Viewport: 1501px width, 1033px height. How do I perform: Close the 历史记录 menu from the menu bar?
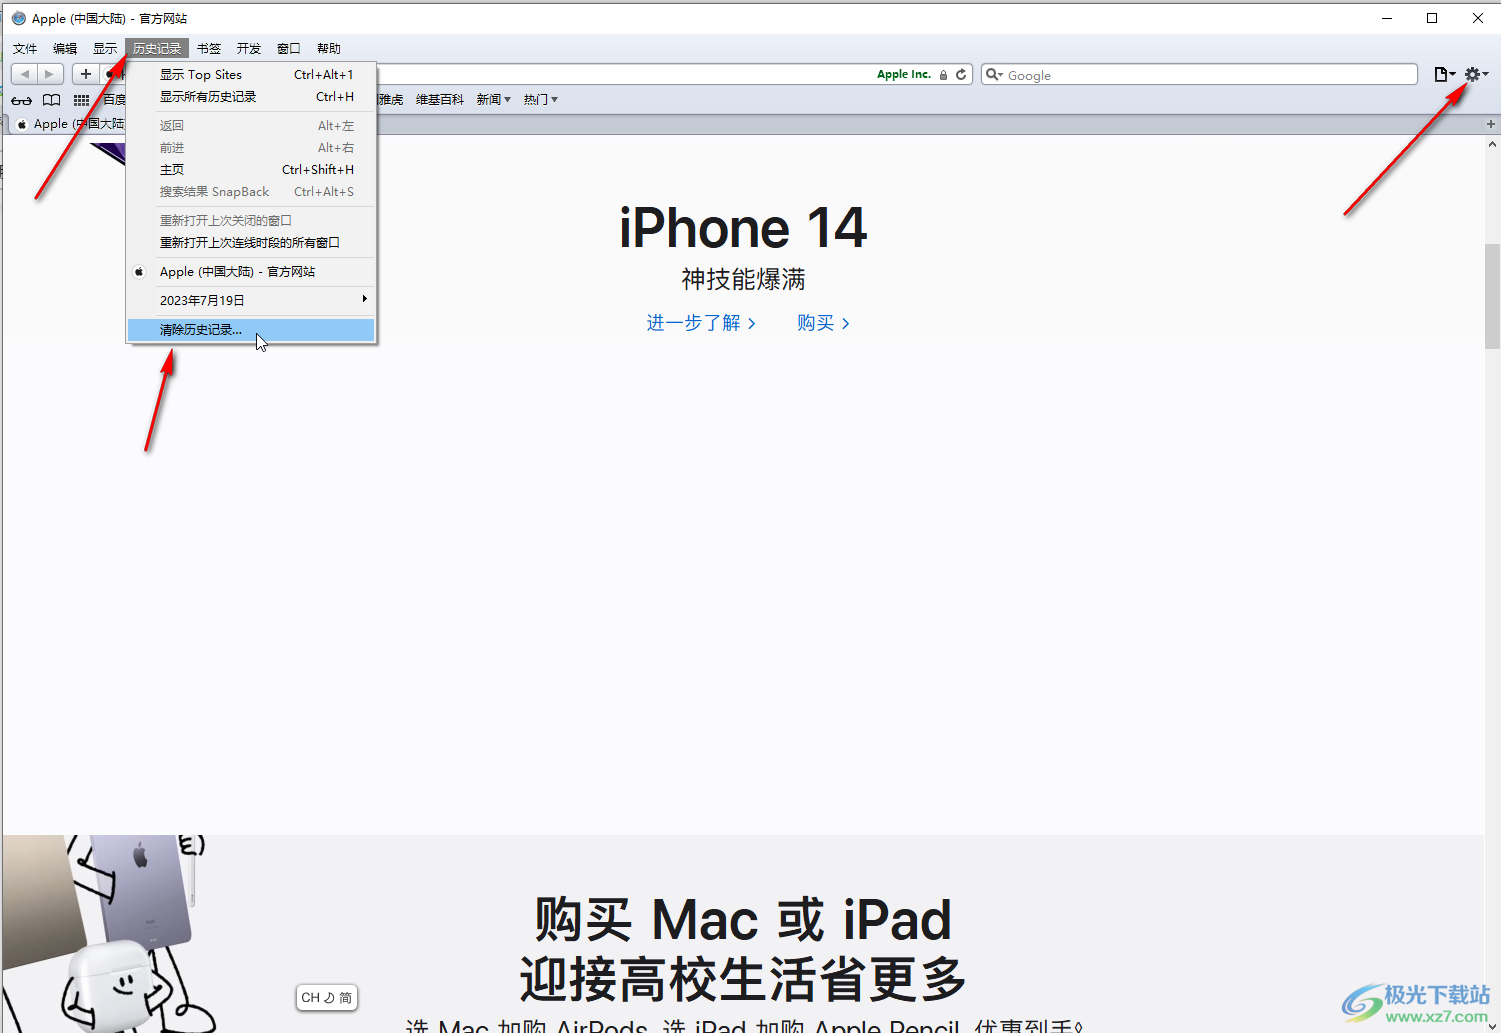(x=157, y=48)
